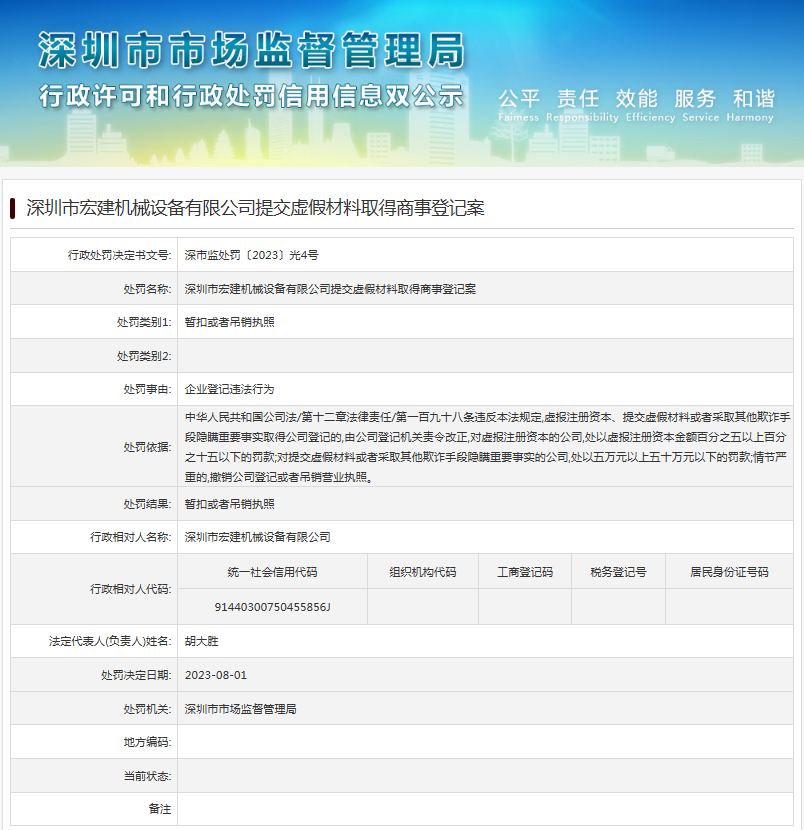Click 深圳市市场监督管理局 in the 处罚机关 row
The height and width of the screenshot is (830, 804).
(240, 709)
